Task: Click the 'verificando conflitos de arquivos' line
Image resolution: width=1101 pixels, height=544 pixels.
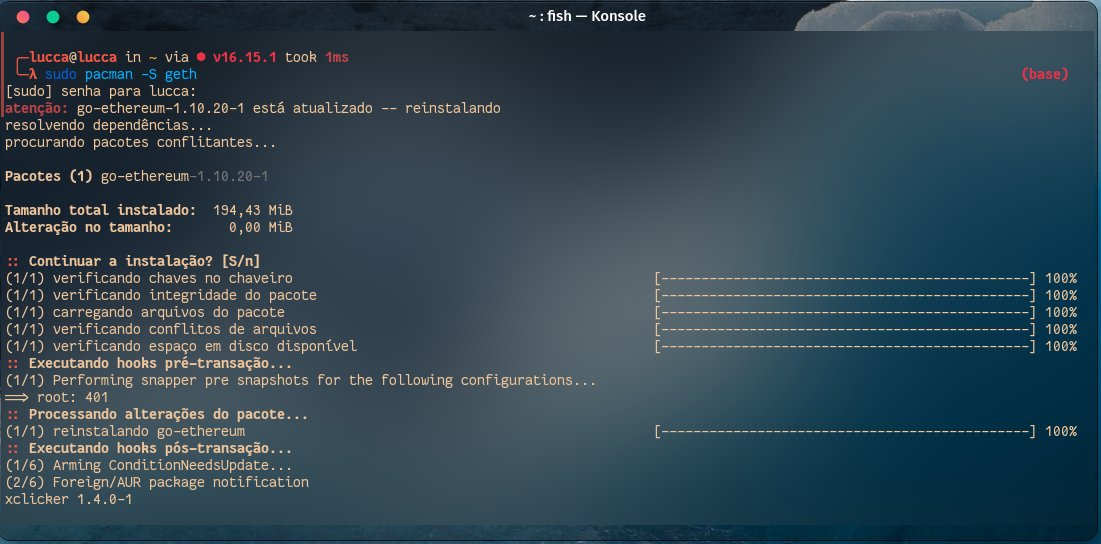Action: click(161, 329)
